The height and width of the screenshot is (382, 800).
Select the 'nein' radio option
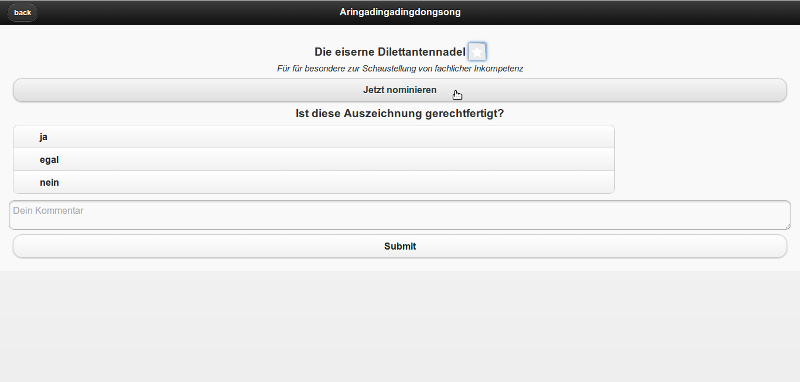coord(314,182)
